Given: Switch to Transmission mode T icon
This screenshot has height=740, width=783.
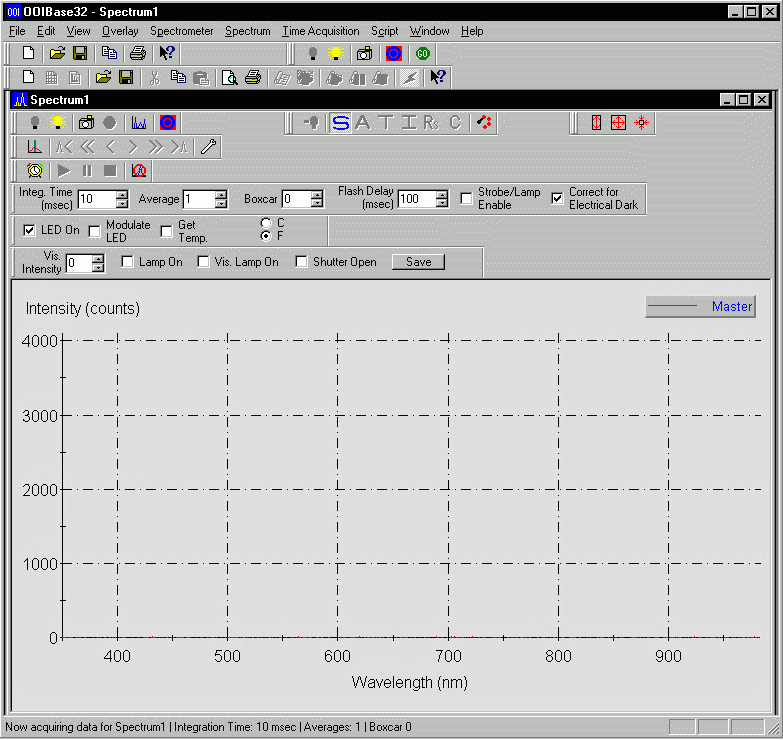Looking at the screenshot, I should click(386, 122).
